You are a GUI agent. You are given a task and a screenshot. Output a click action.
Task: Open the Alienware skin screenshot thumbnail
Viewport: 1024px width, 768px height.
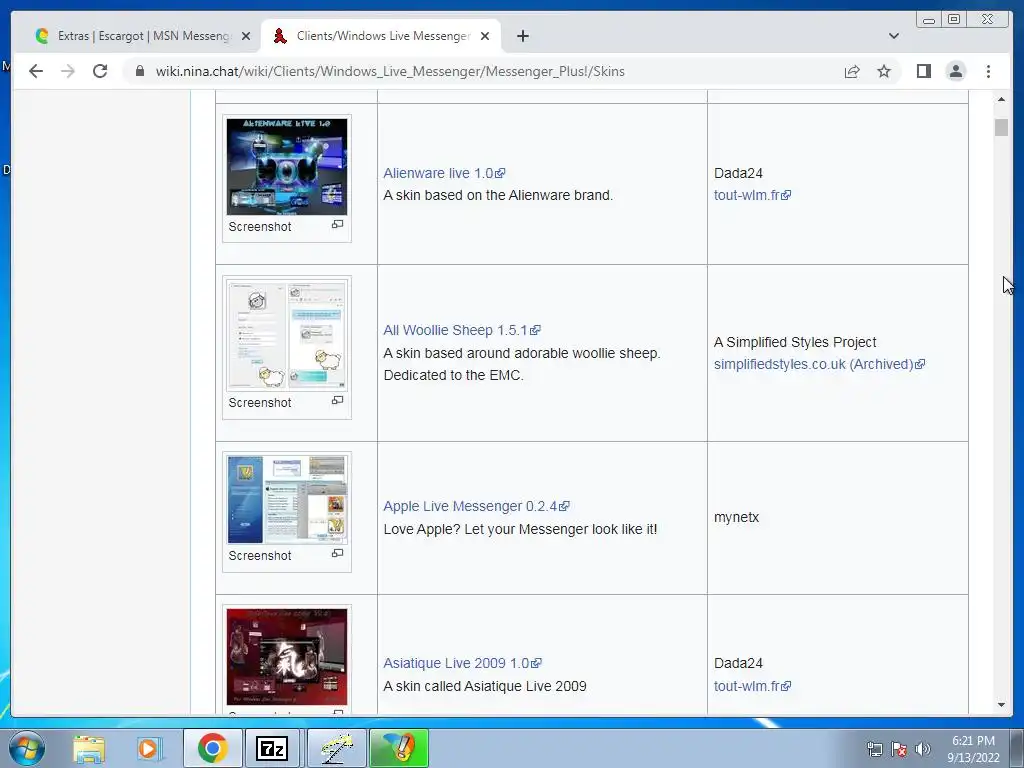287,167
